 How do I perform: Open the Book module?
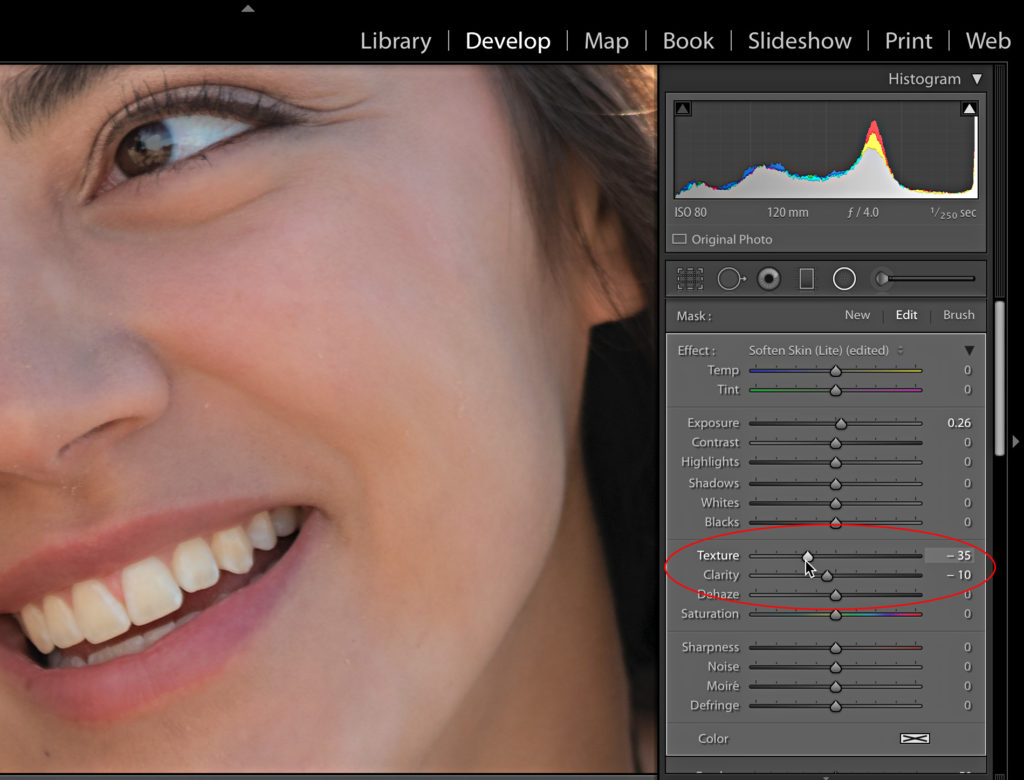tap(688, 41)
